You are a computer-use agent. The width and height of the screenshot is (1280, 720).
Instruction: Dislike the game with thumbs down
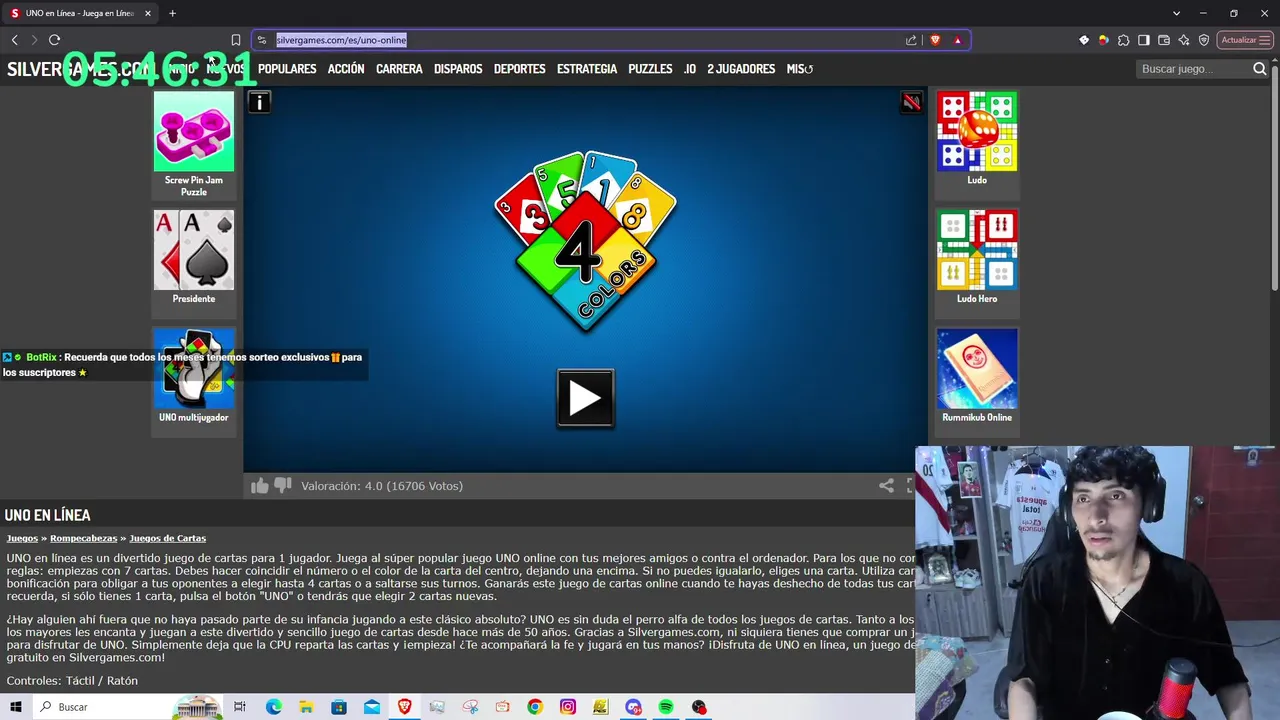[283, 485]
